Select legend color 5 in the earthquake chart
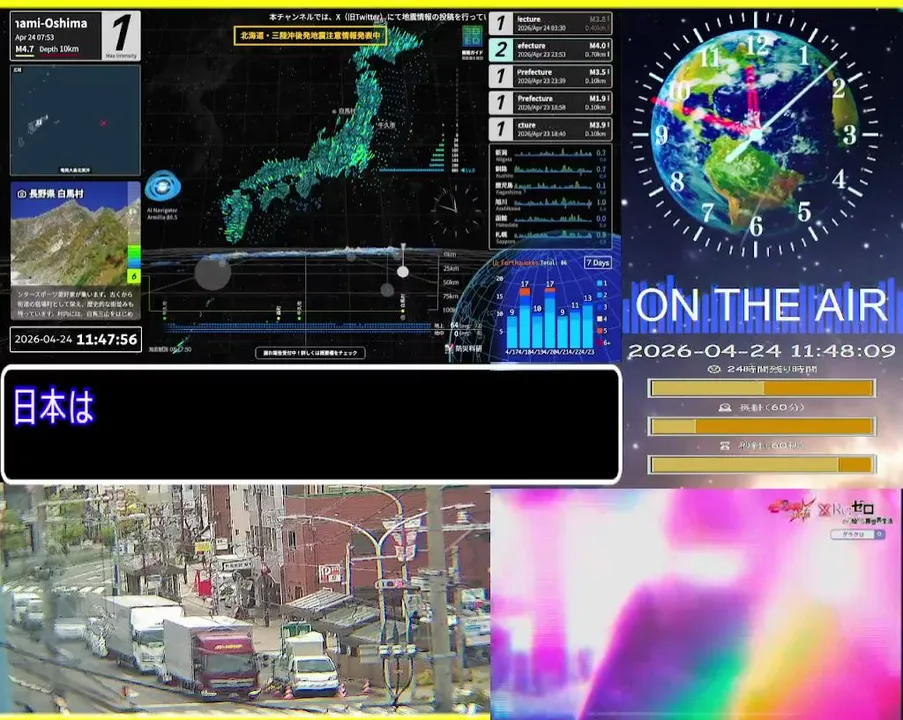903x720 pixels. click(x=601, y=331)
